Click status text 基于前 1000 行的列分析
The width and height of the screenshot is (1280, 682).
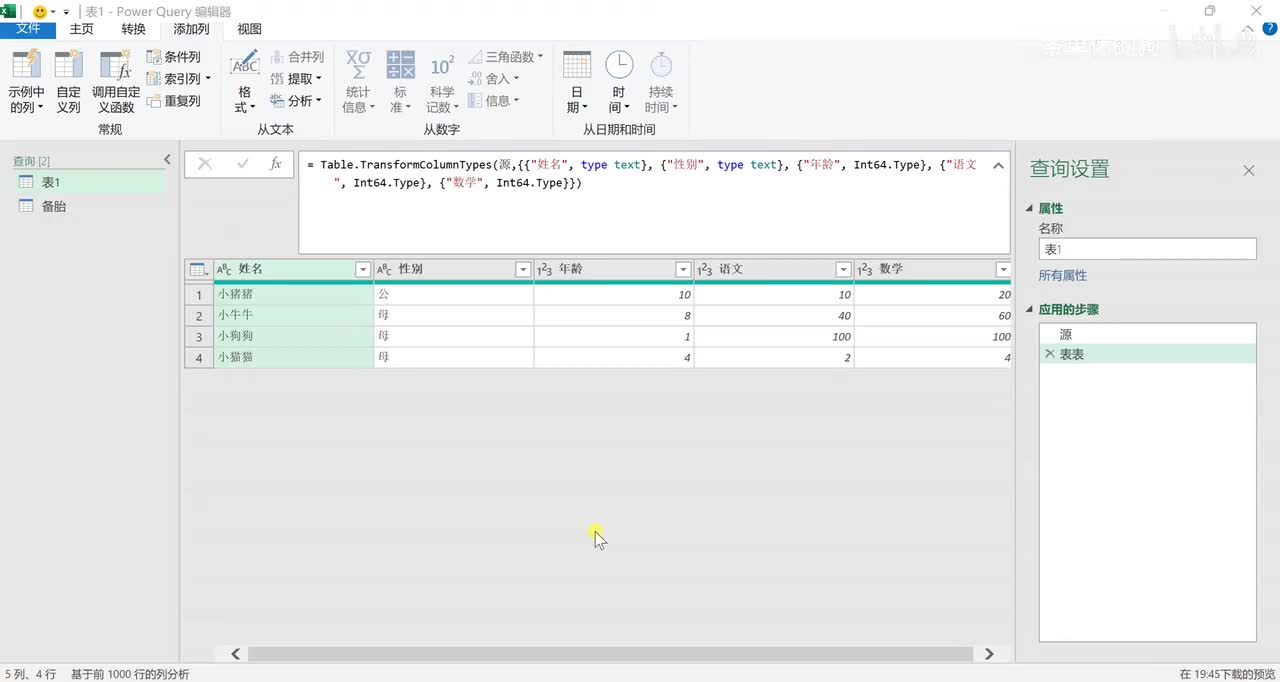click(x=130, y=674)
